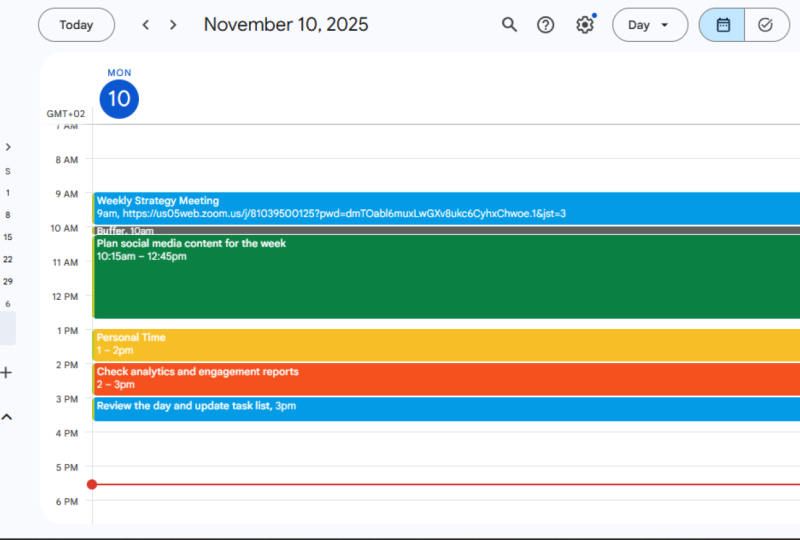Image resolution: width=800 pixels, height=540 pixels.
Task: Click the Today button
Action: 77,25
